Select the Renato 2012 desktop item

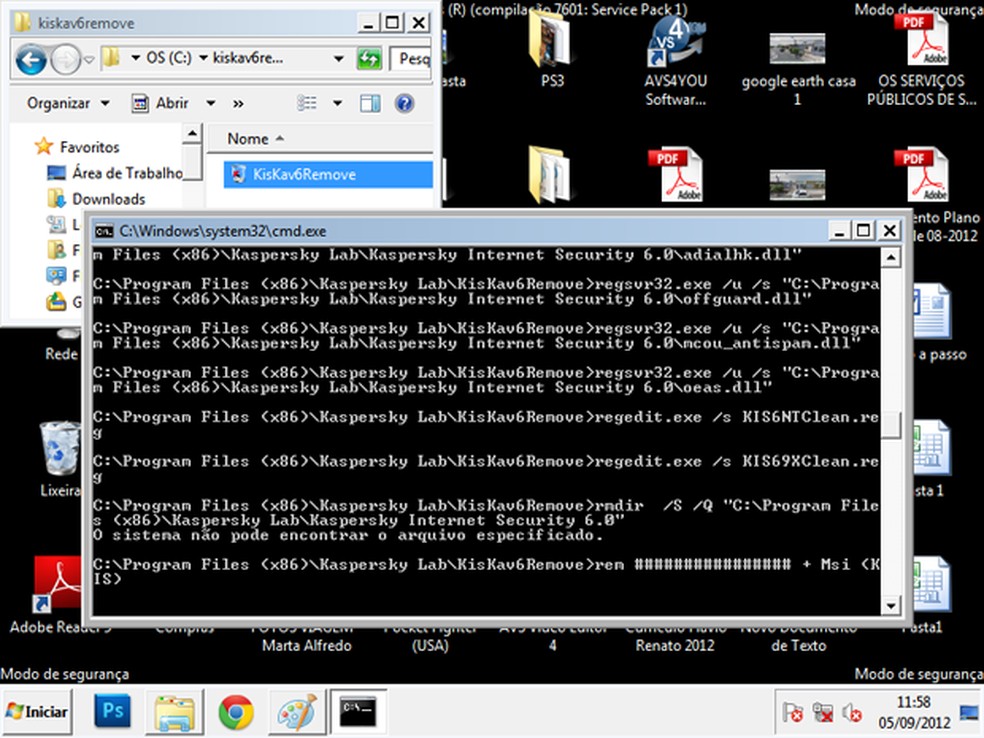(x=675, y=638)
